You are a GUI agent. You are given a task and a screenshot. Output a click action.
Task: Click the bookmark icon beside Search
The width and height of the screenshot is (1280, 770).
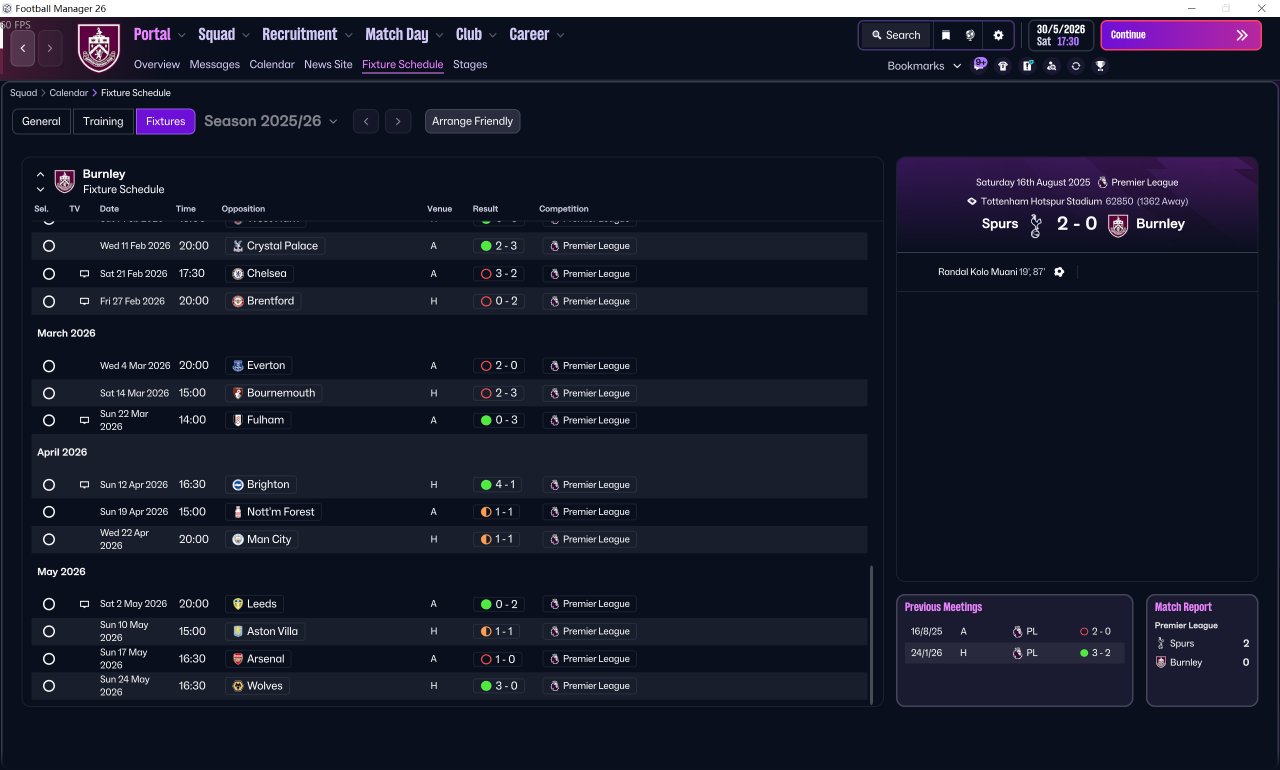946,35
